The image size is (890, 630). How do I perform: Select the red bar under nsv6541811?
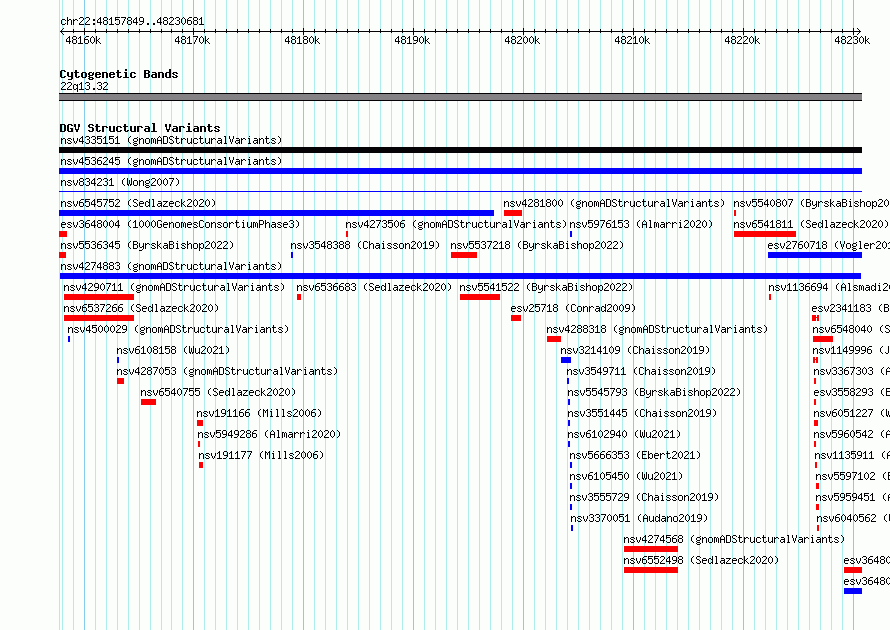click(x=765, y=234)
